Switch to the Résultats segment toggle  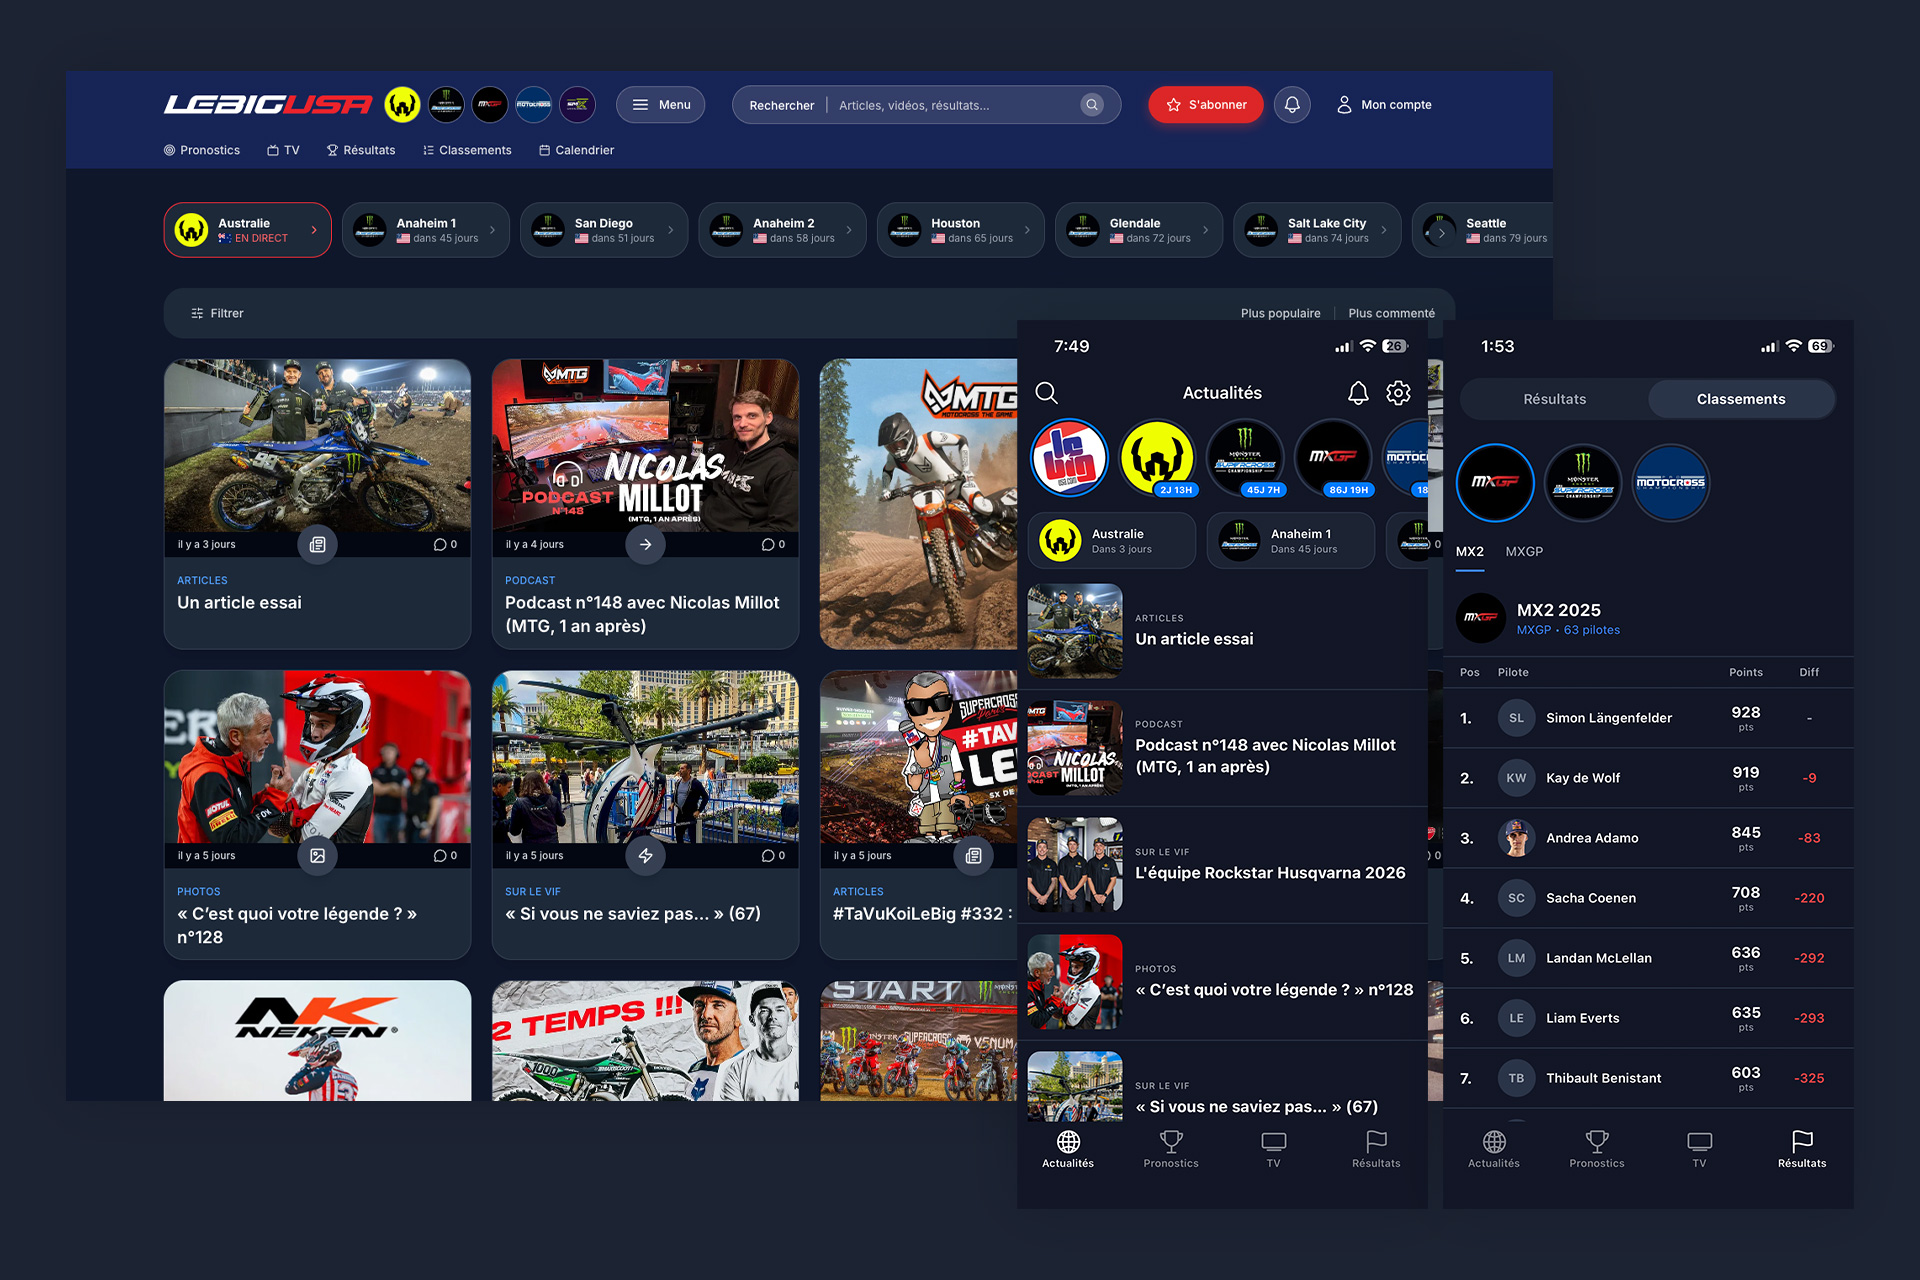(x=1554, y=399)
